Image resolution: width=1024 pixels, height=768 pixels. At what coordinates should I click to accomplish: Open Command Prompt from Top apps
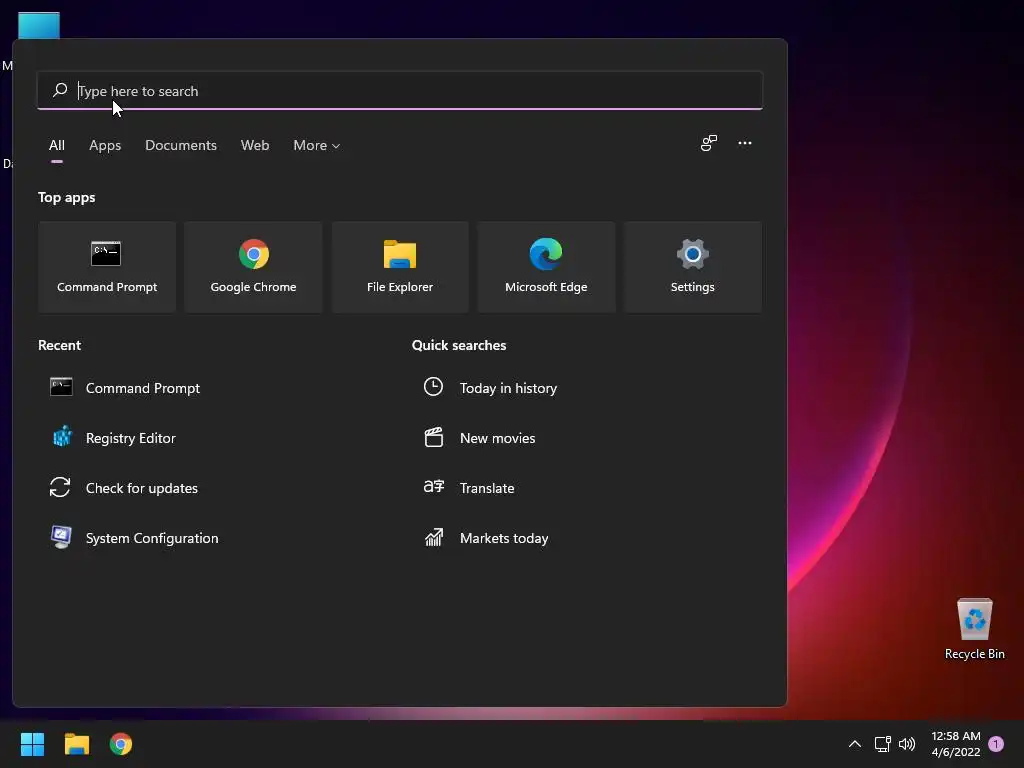tap(106, 266)
